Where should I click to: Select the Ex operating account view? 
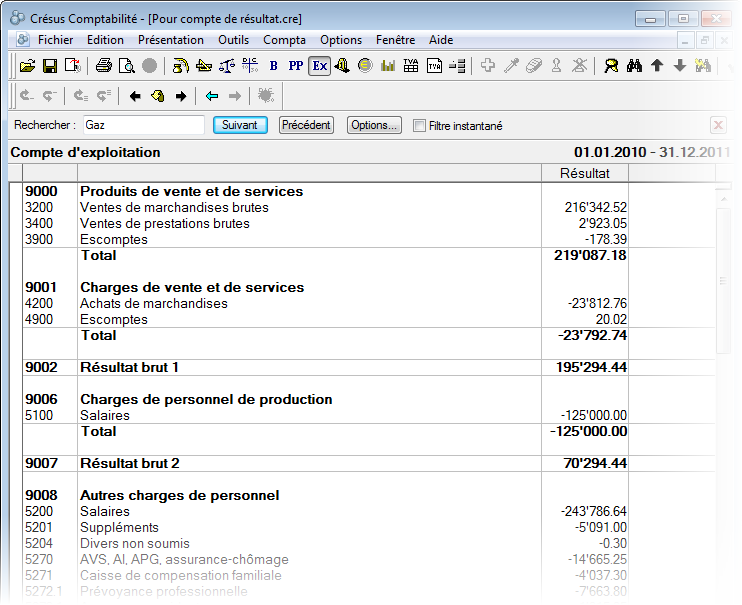(319, 66)
